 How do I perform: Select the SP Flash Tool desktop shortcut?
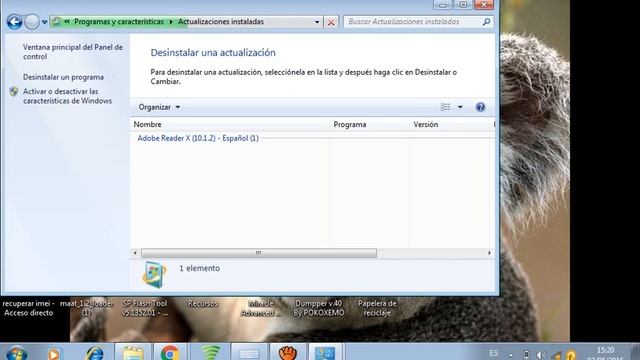click(x=145, y=308)
